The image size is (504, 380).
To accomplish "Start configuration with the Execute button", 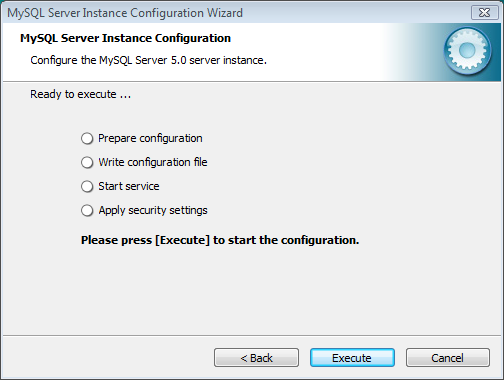I will (352, 358).
